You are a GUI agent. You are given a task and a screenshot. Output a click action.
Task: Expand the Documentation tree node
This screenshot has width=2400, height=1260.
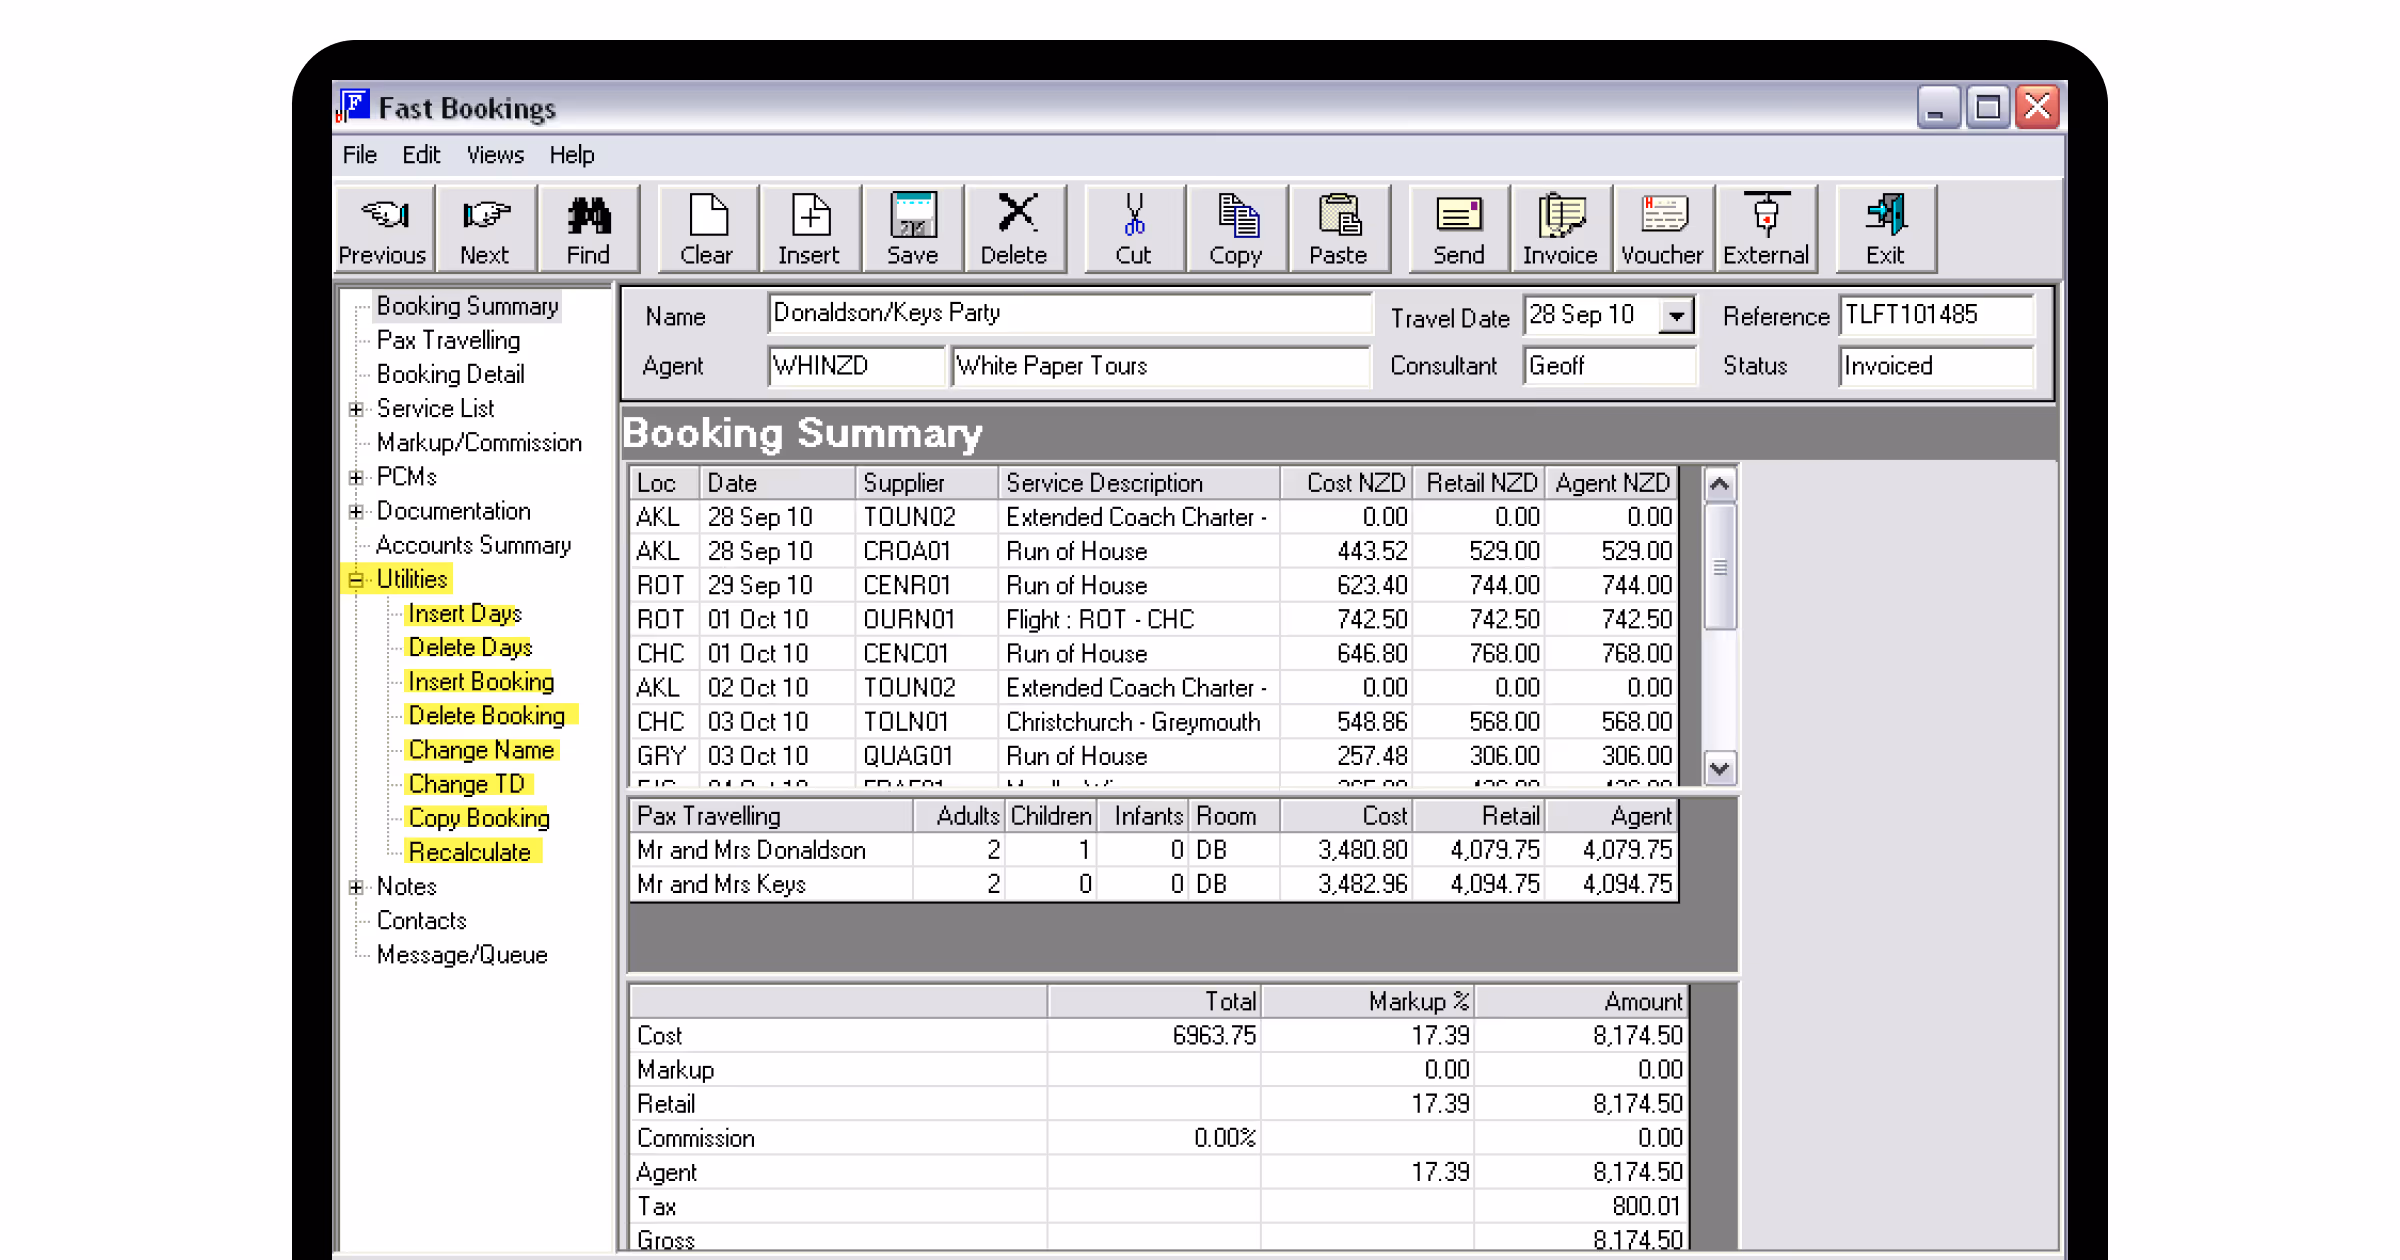coord(355,512)
